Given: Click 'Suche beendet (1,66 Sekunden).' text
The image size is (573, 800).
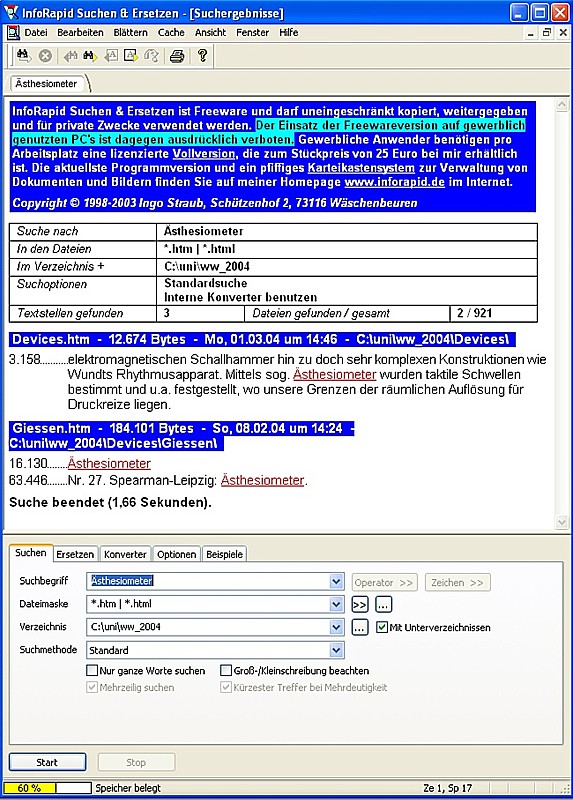Looking at the screenshot, I should pos(110,503).
